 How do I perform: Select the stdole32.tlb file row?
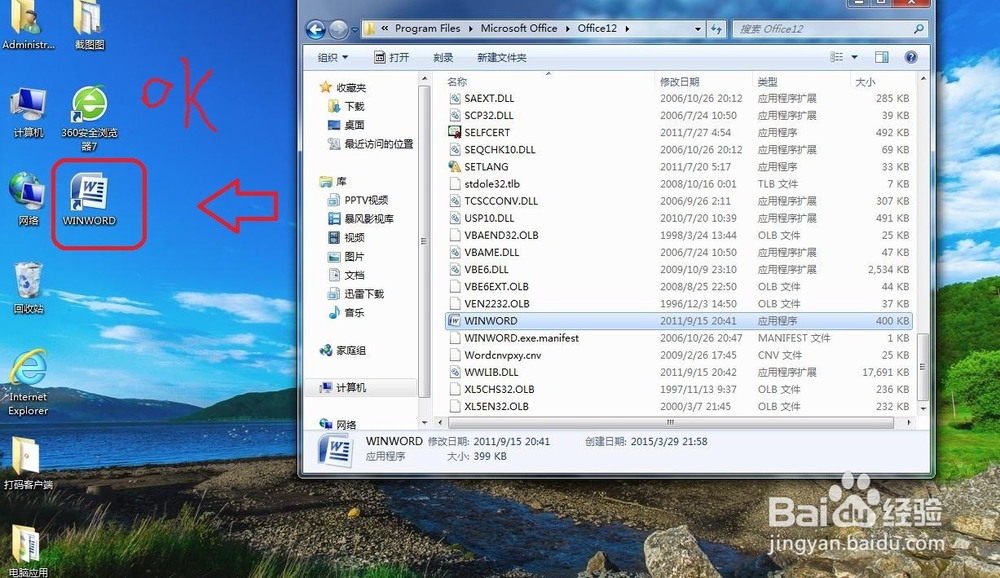pos(680,184)
